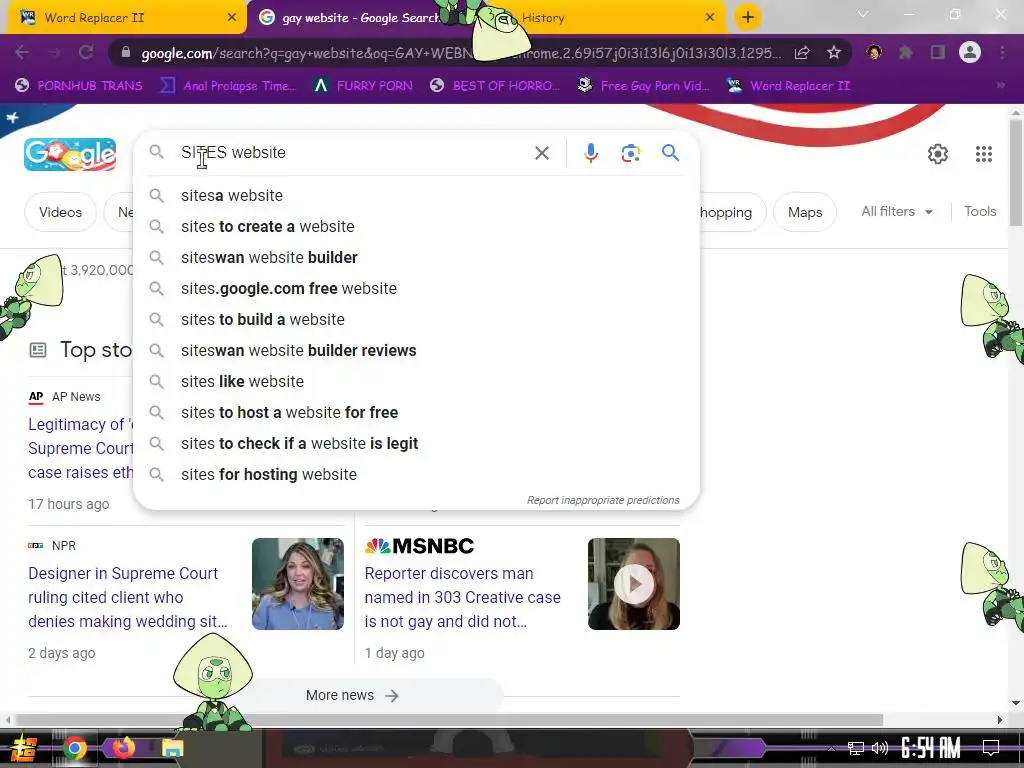Open Google Lens image search icon

(x=630, y=153)
